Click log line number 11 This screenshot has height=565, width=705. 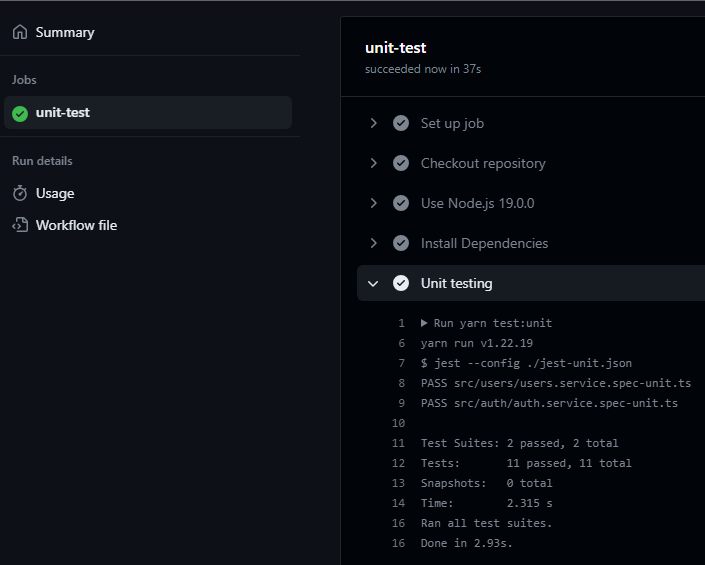click(398, 443)
